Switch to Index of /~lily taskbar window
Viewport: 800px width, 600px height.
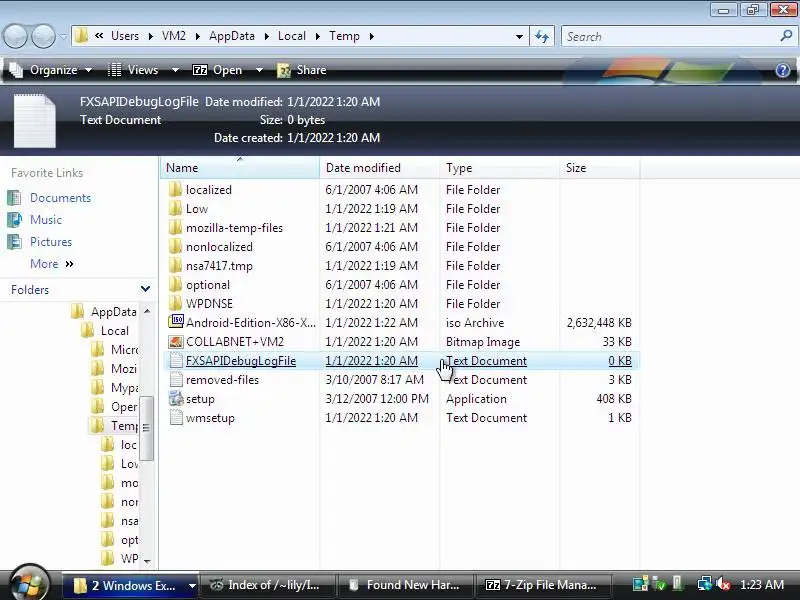click(x=268, y=585)
